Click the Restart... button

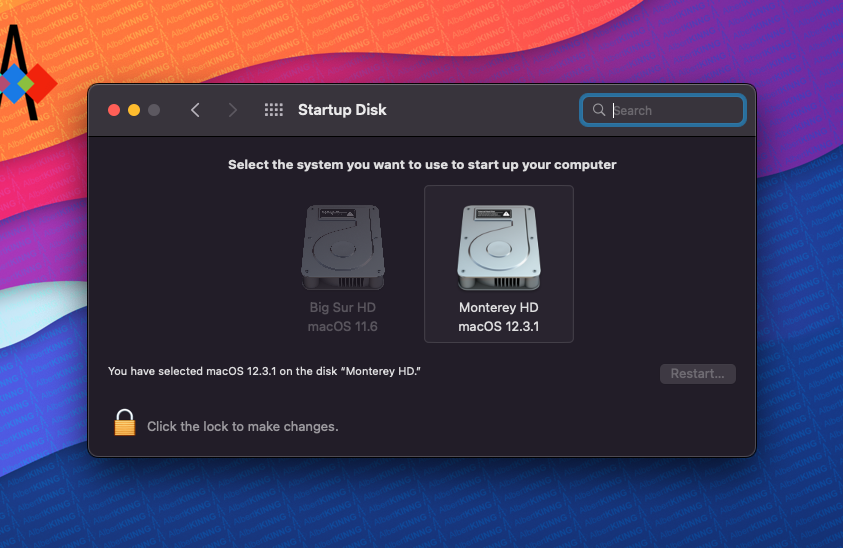pos(697,374)
